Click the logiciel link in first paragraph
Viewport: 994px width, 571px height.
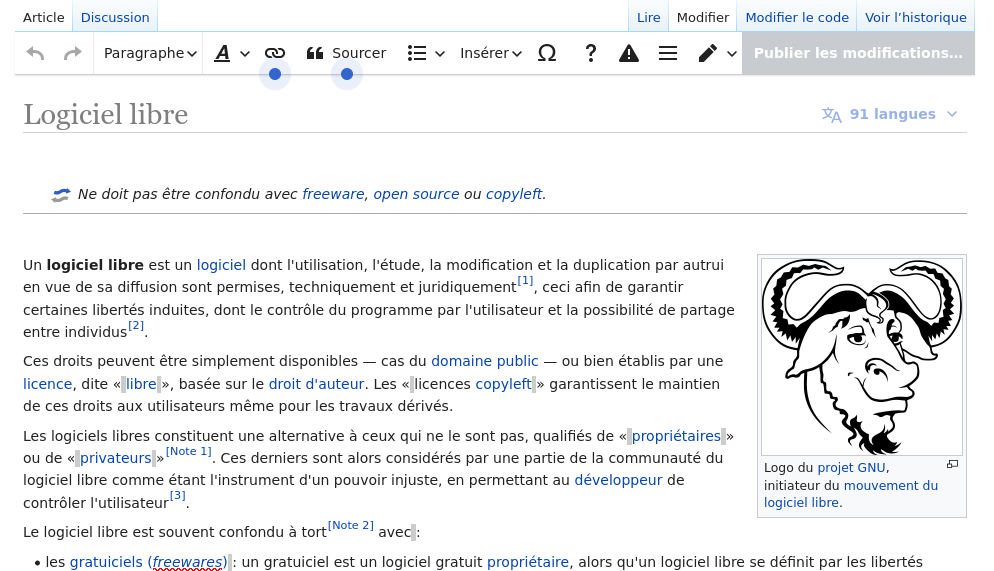pos(221,265)
